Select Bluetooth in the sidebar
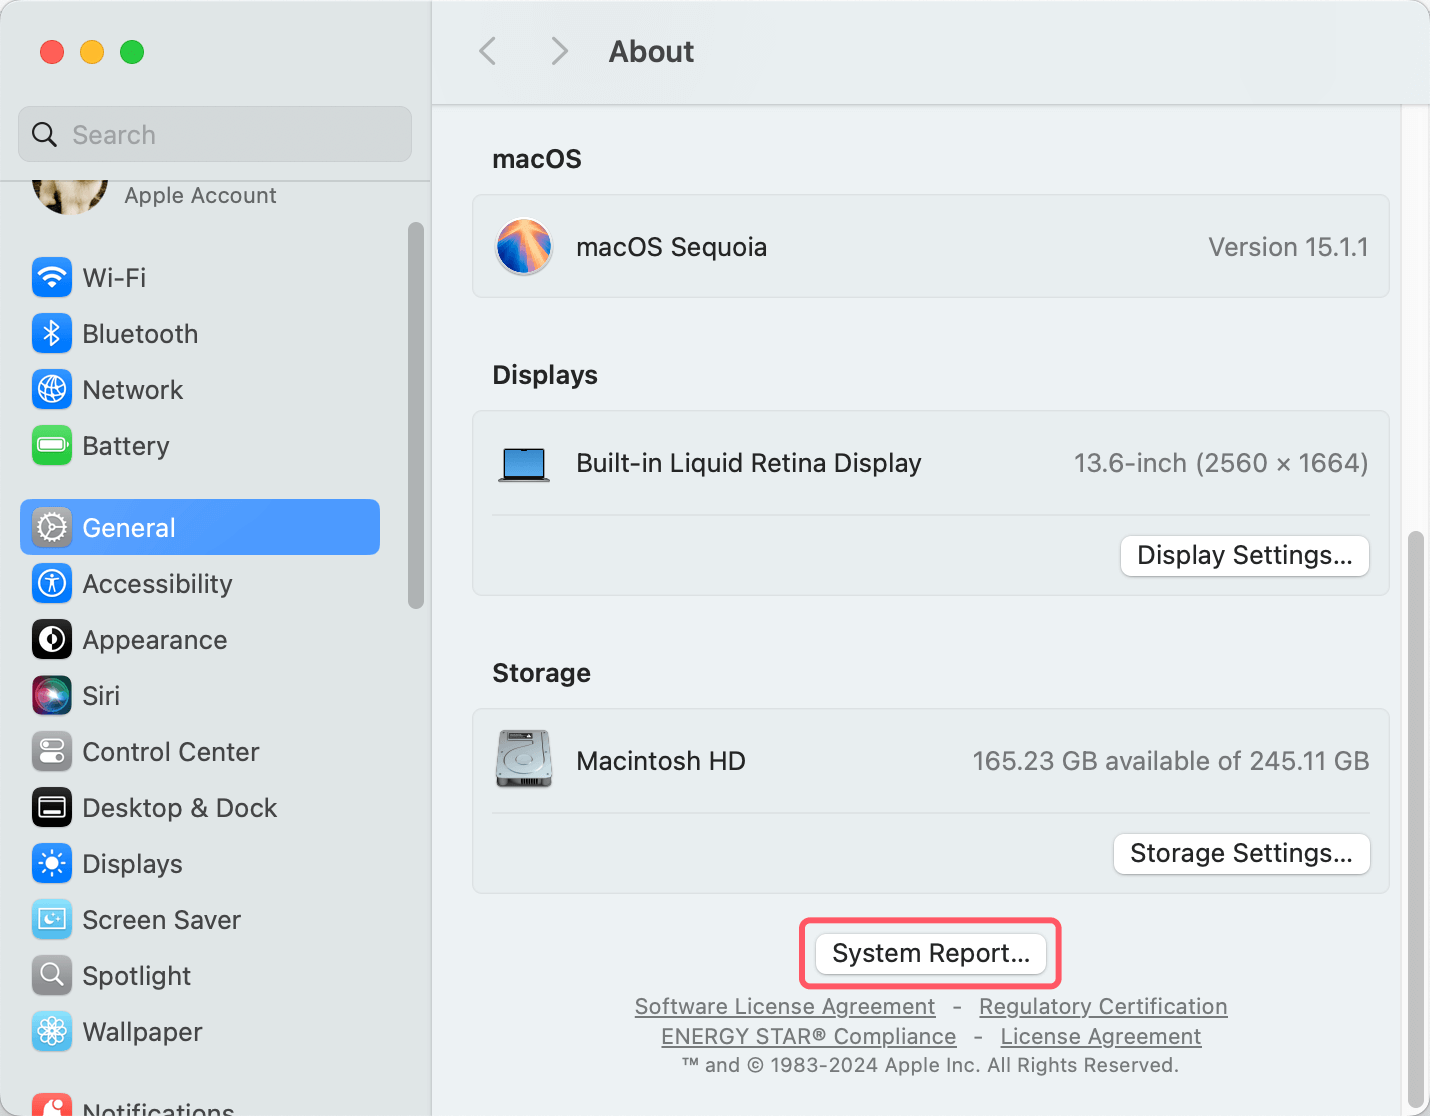The height and width of the screenshot is (1116, 1430). point(139,333)
